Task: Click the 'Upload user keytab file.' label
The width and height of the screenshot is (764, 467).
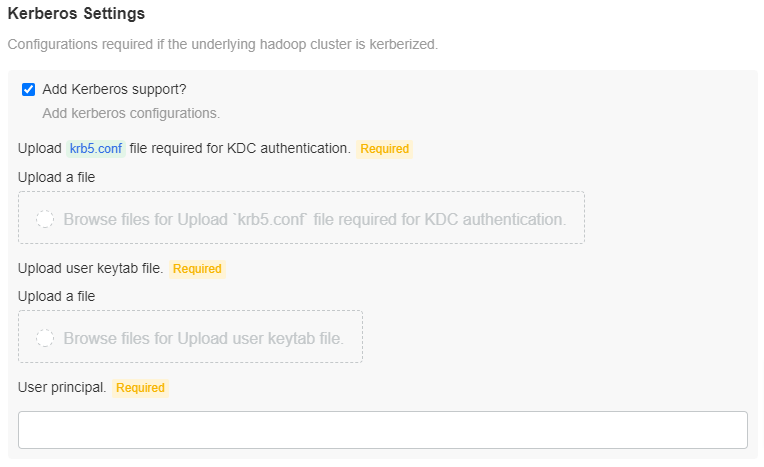Action: [90, 269]
